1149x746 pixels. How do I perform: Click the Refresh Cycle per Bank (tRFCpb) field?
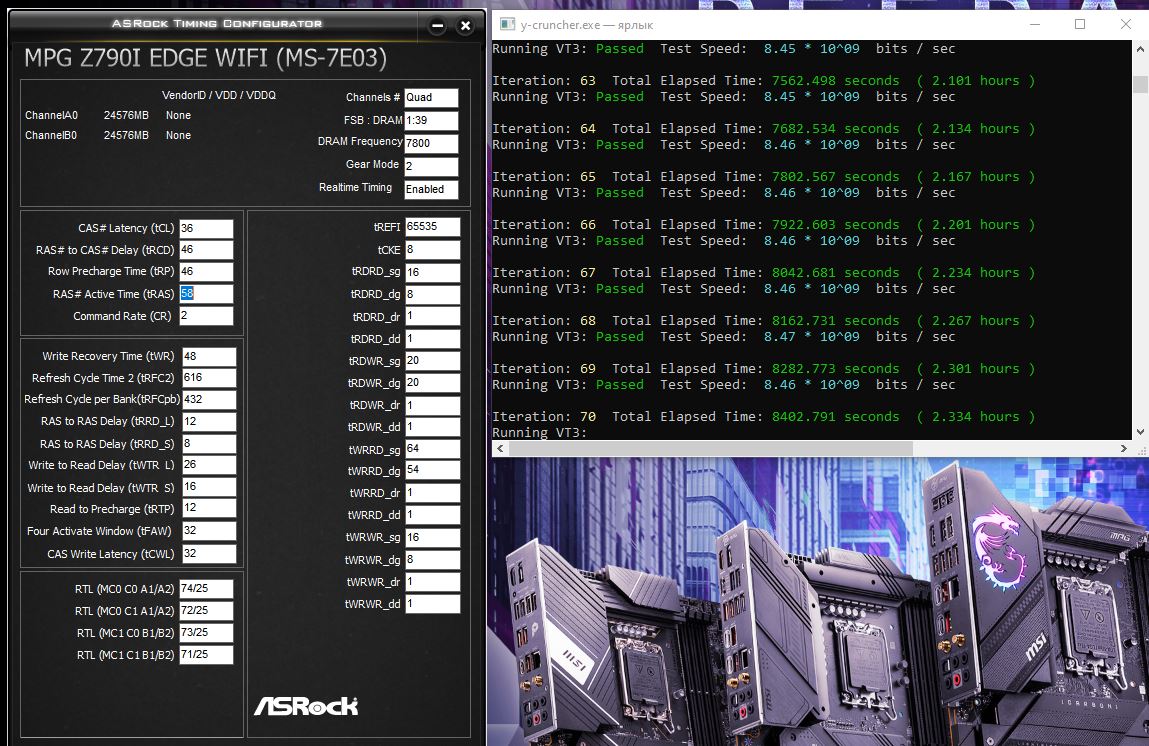click(209, 399)
